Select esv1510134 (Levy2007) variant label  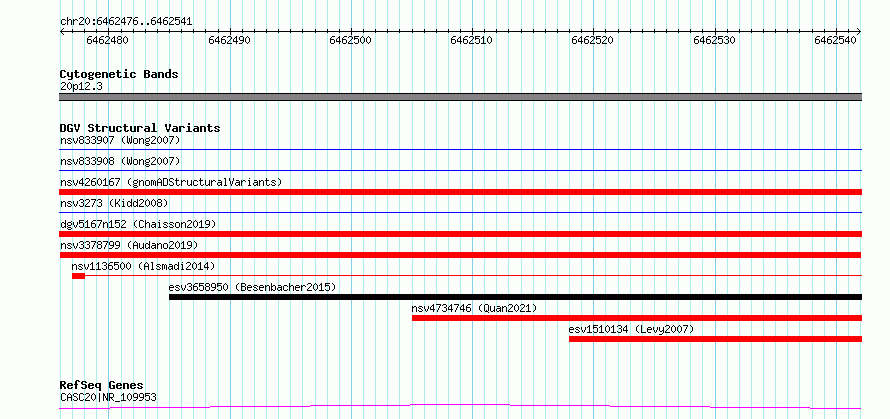click(631, 329)
